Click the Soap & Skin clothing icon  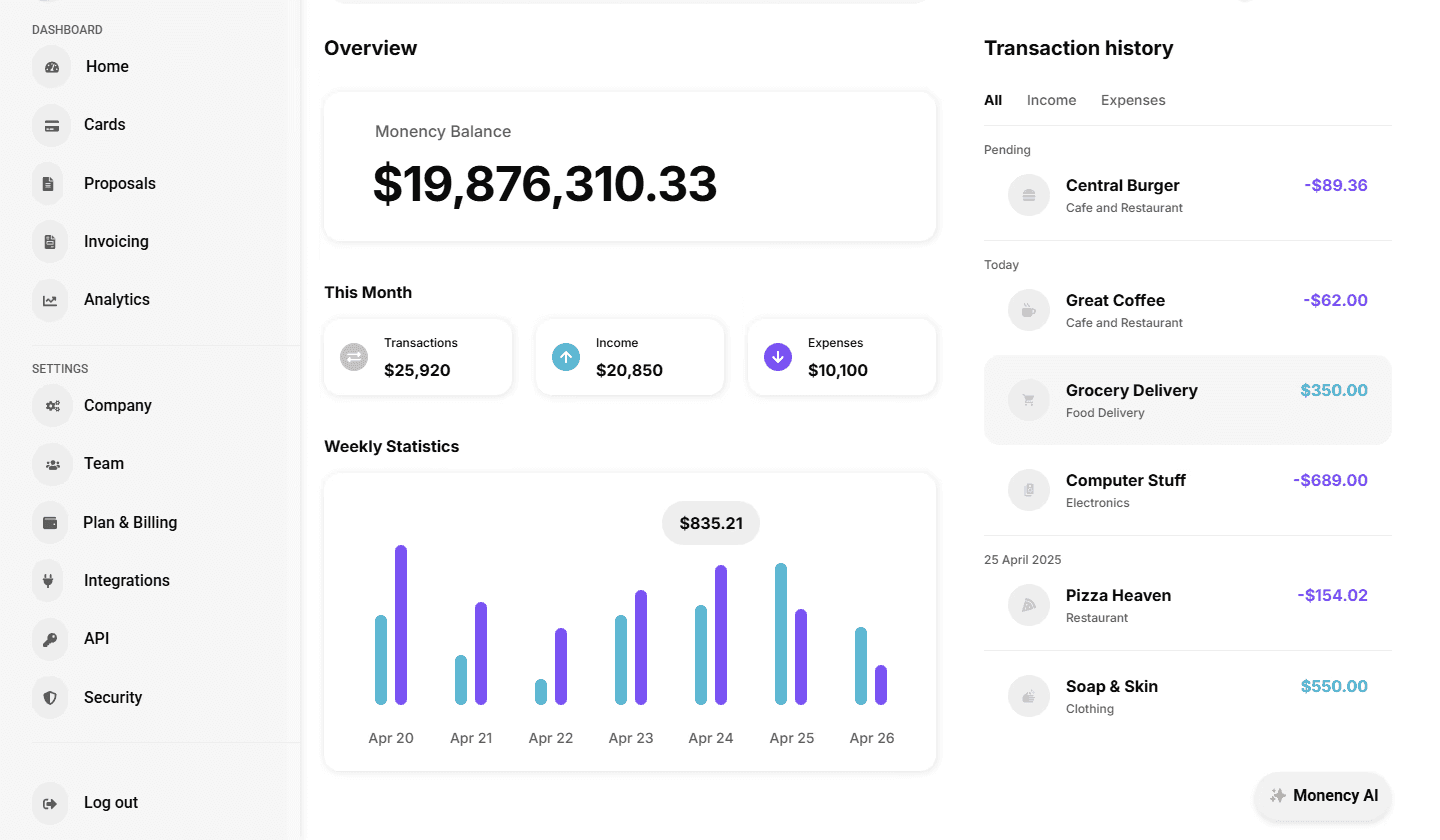[x=1029, y=697]
